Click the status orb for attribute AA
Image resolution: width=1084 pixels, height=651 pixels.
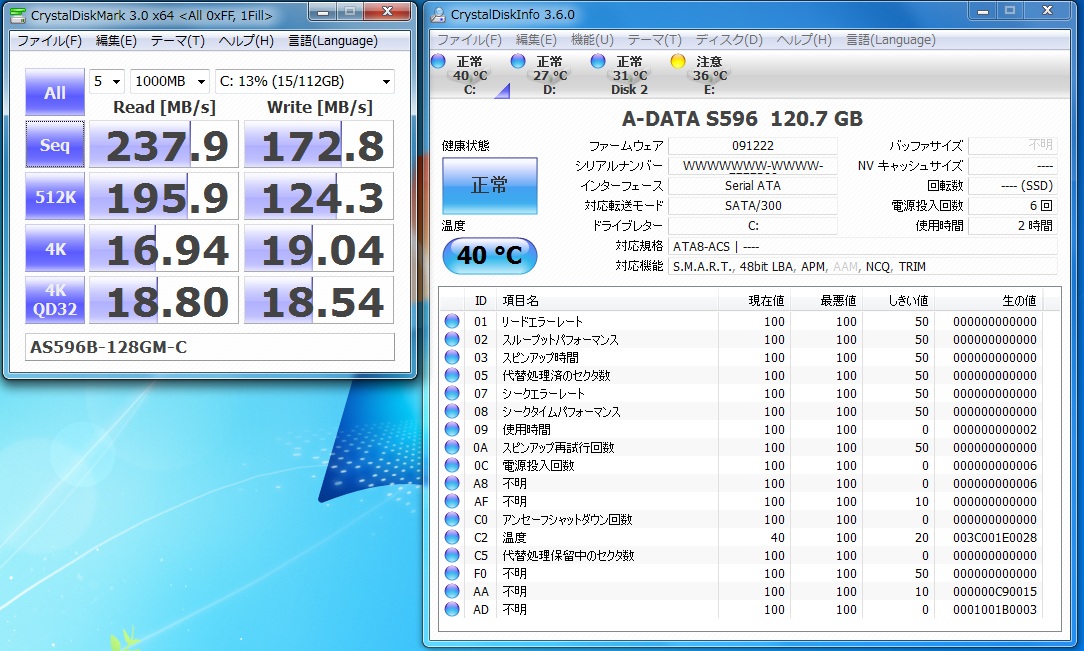tap(452, 590)
